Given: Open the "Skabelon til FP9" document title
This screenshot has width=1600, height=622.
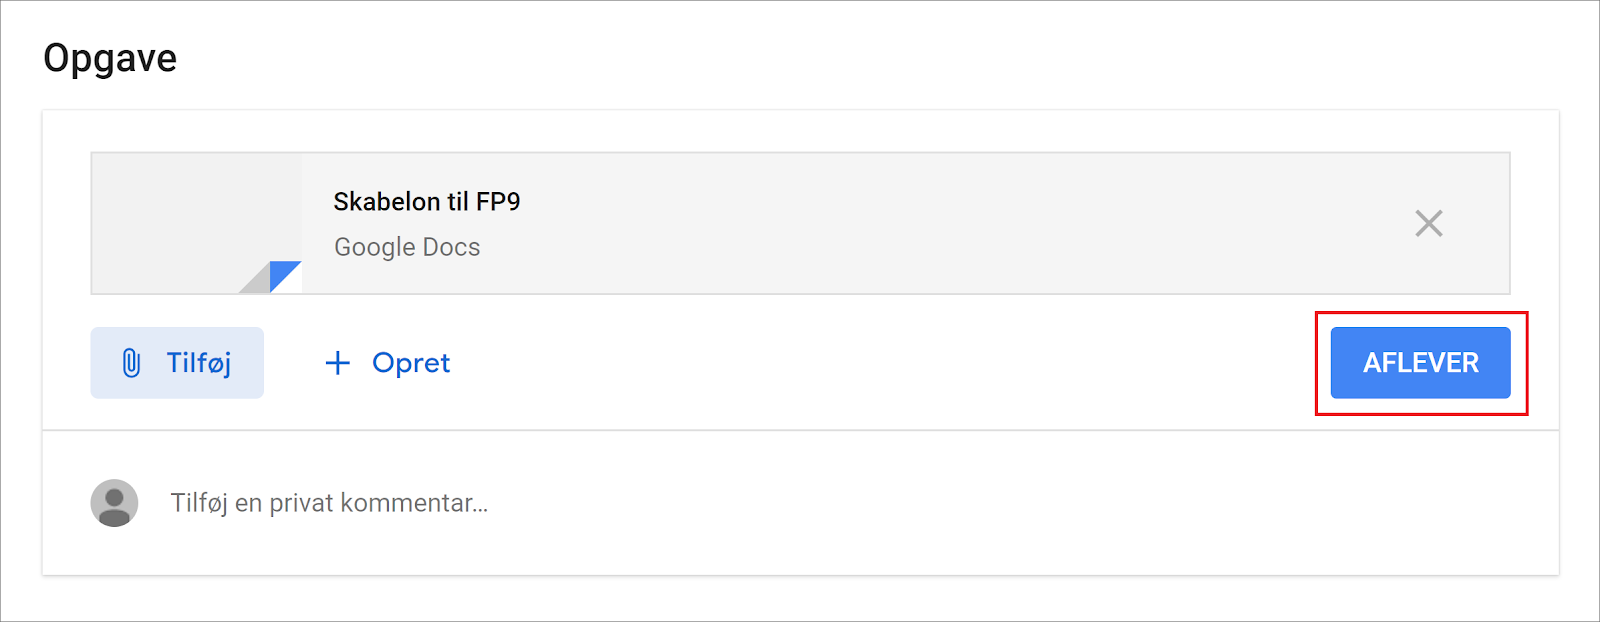Looking at the screenshot, I should click(x=427, y=202).
